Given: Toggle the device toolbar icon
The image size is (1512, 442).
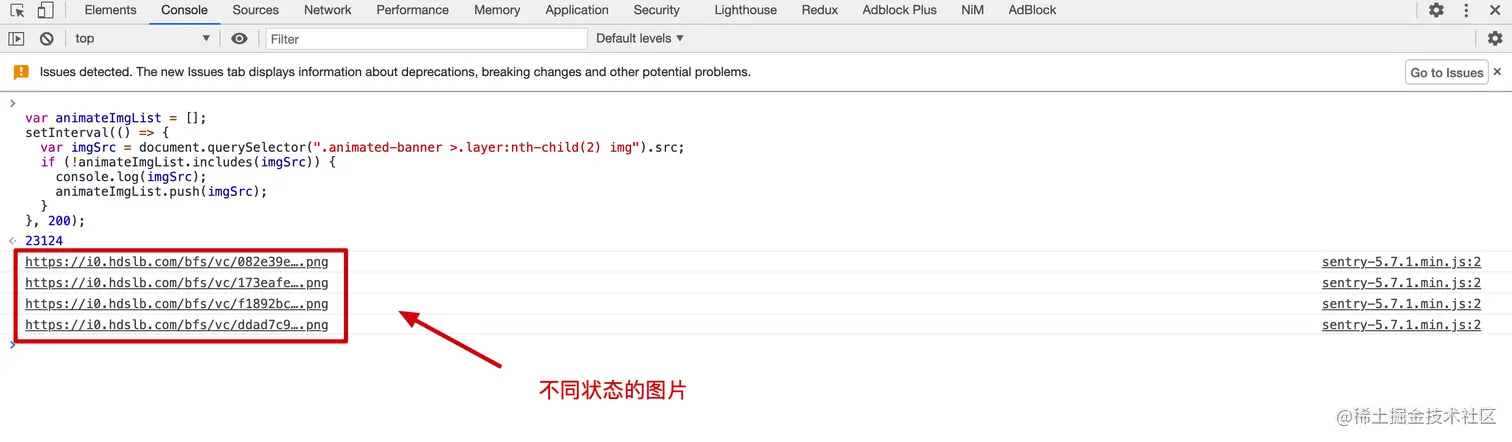Looking at the screenshot, I should coord(45,10).
